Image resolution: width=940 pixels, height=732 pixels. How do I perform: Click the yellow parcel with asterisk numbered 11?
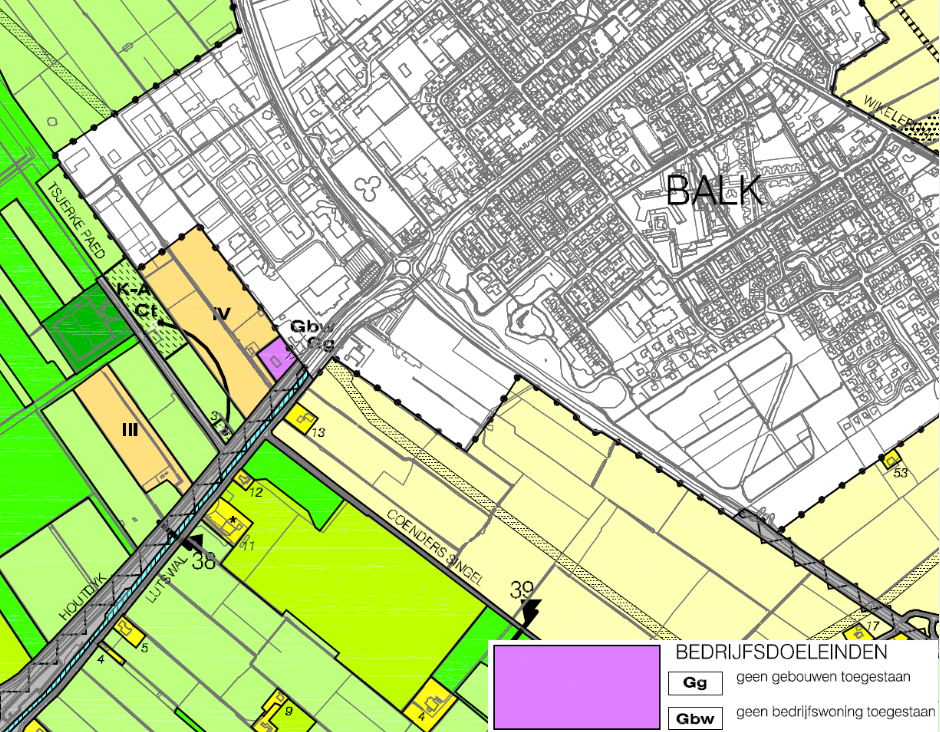click(x=228, y=520)
